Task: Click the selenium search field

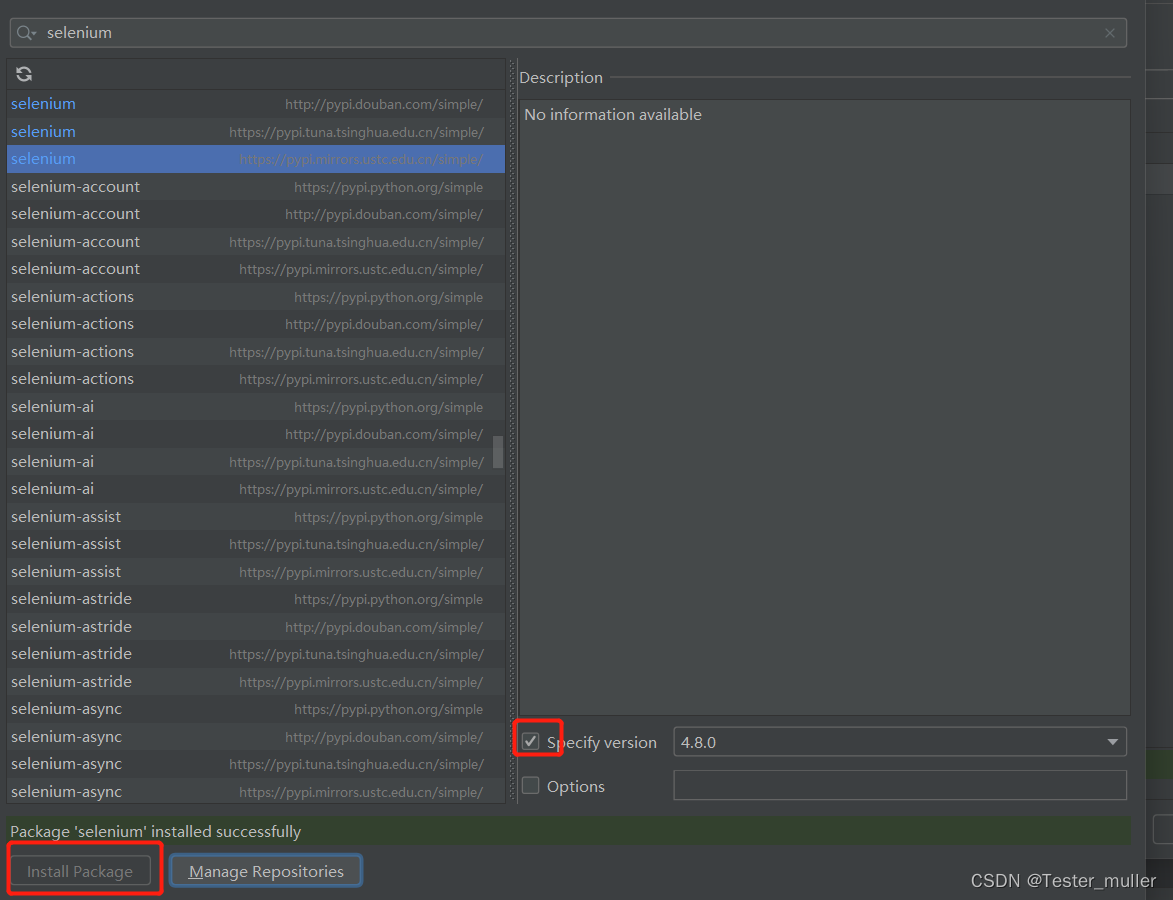Action: tap(568, 33)
